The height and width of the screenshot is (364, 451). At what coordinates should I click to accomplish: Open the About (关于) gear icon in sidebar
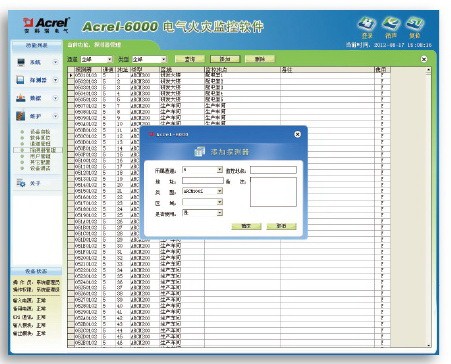pyautogui.click(x=21, y=183)
